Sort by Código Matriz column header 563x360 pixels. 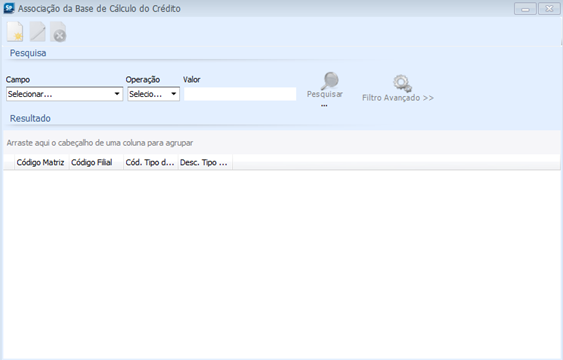(x=41, y=162)
